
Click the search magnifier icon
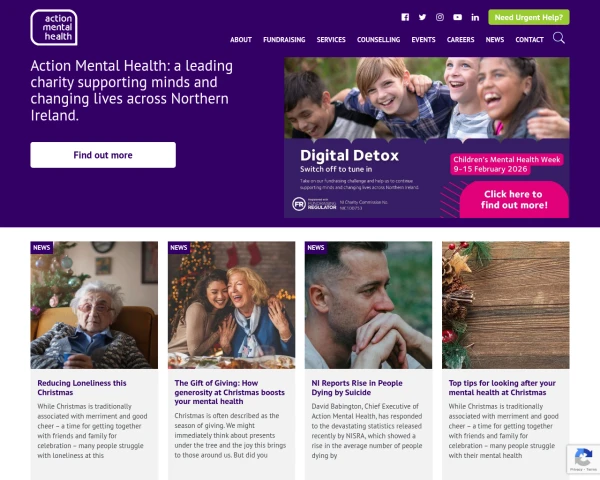pyautogui.click(x=559, y=38)
